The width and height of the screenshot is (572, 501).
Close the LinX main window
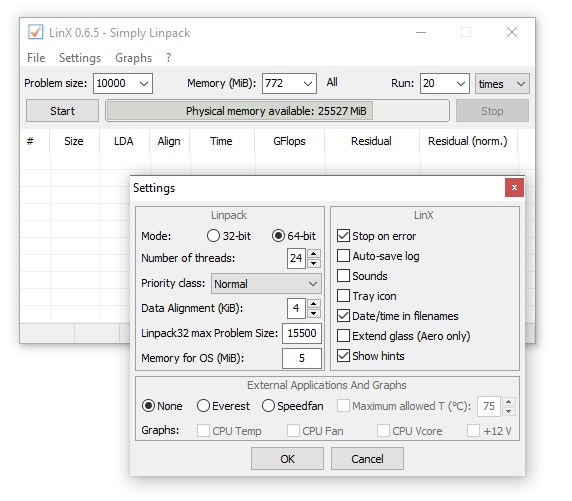point(512,32)
